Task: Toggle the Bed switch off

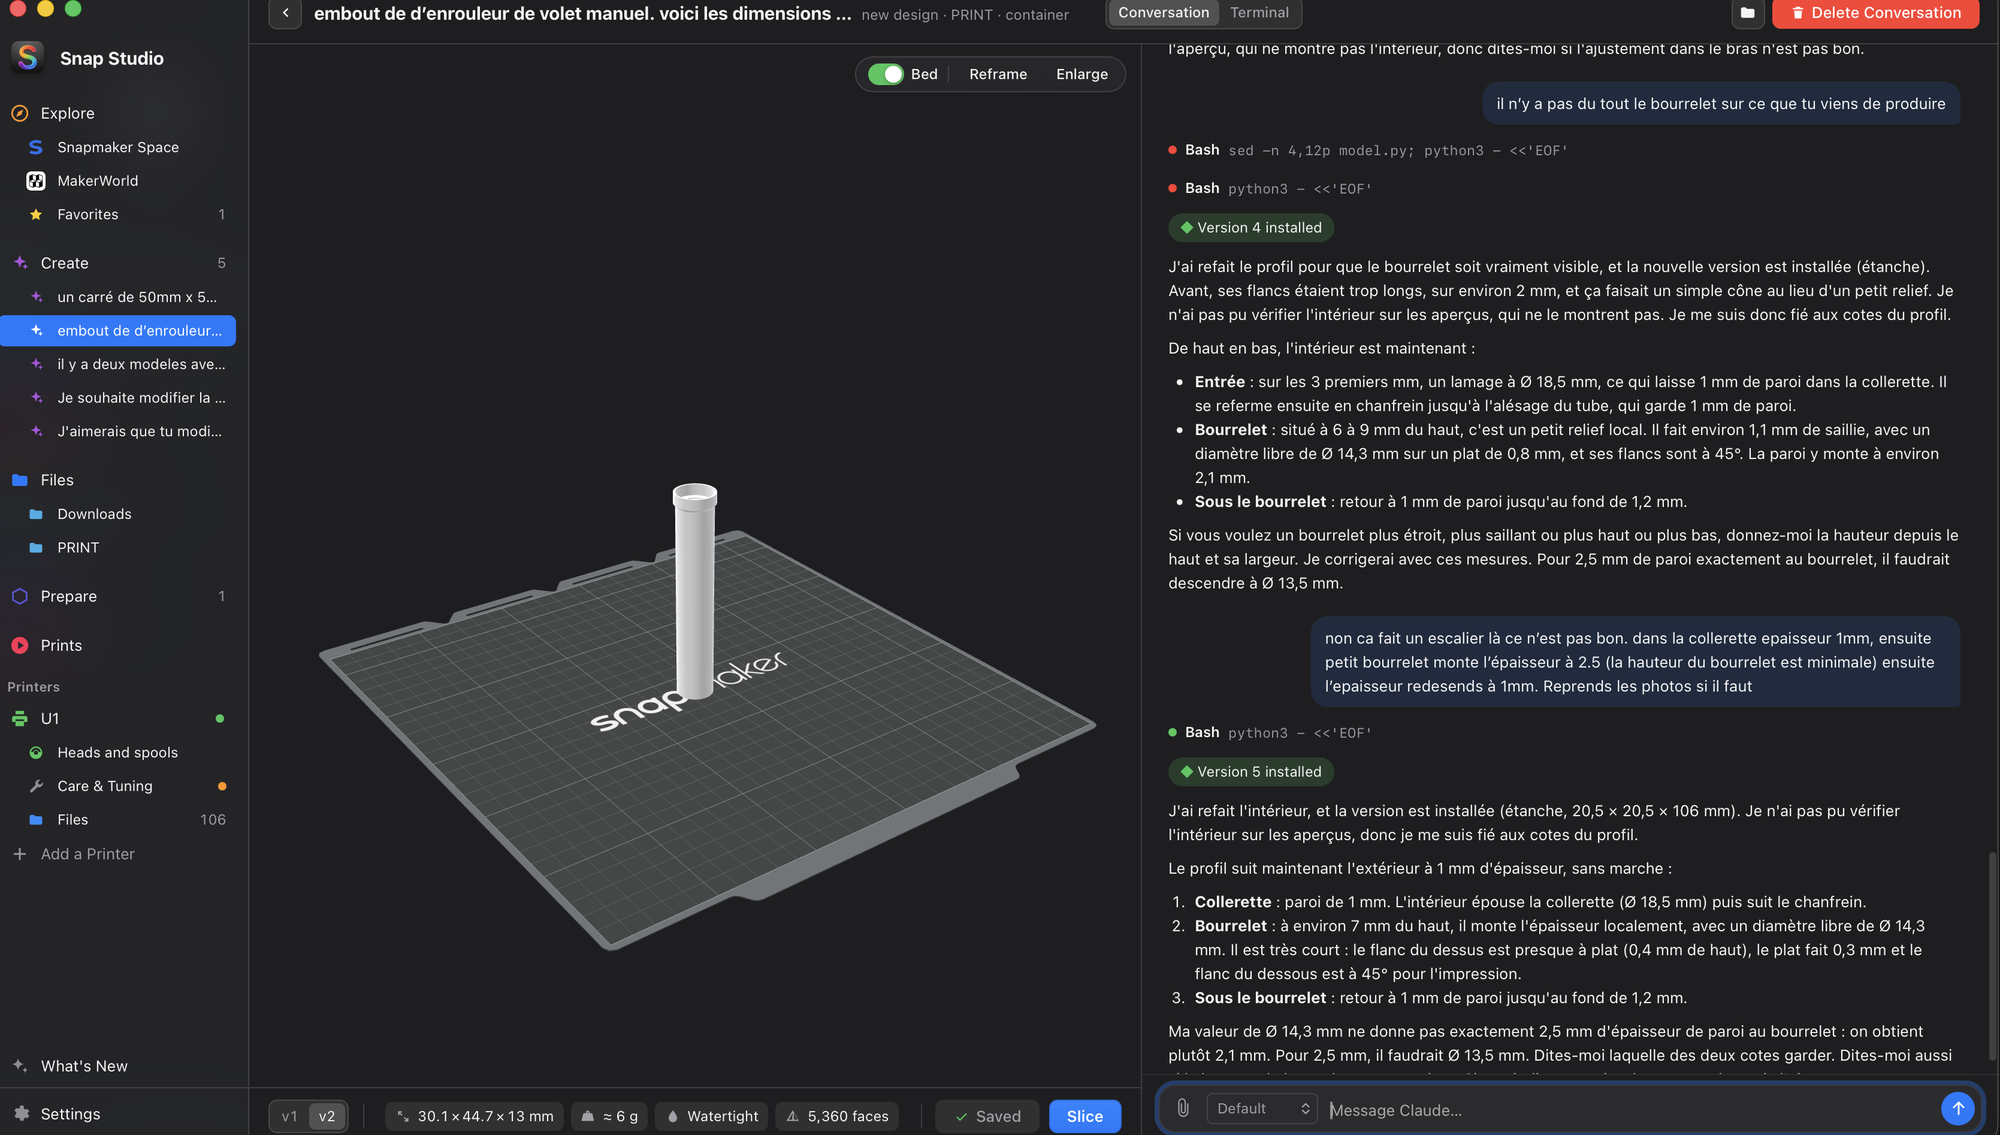Action: coord(885,74)
